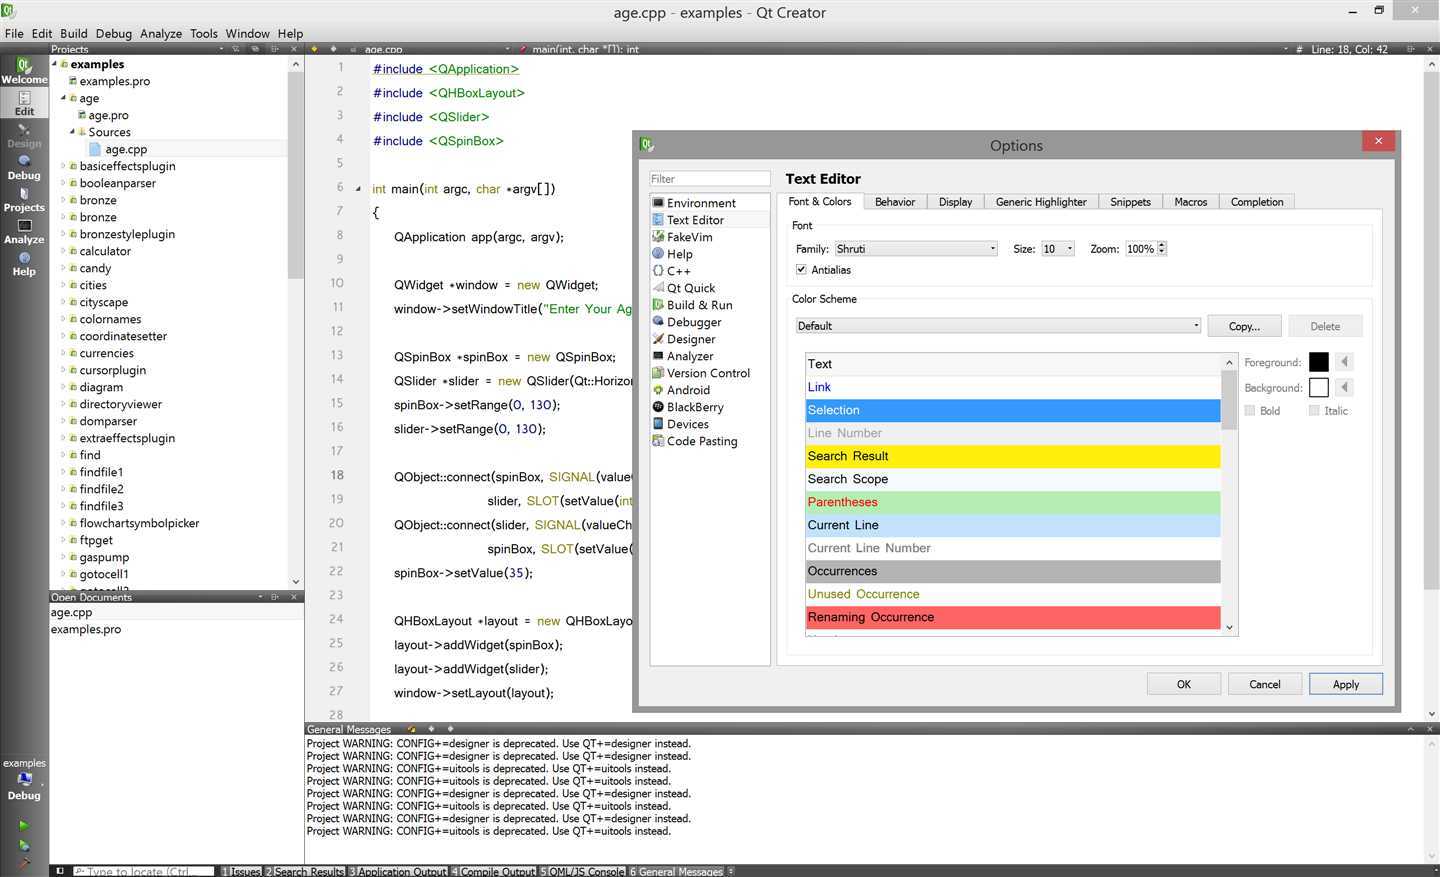Collapse the Sources folder node
The image size is (1440, 877).
(72, 132)
